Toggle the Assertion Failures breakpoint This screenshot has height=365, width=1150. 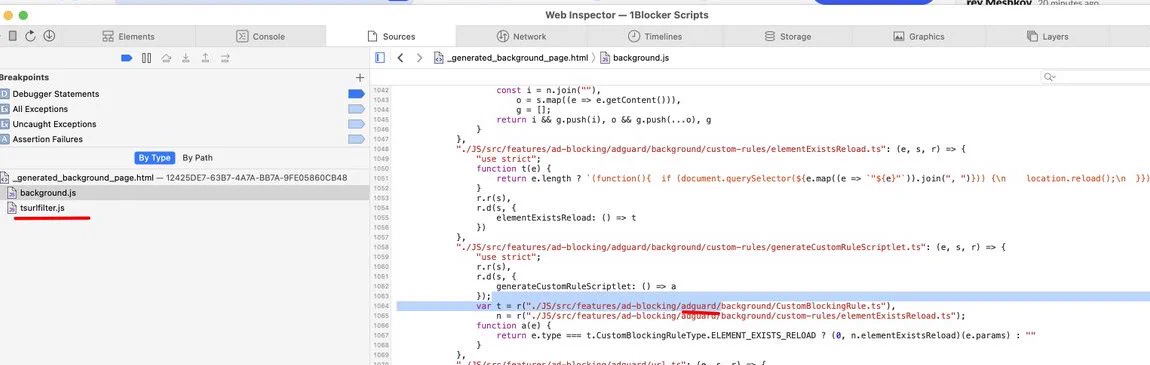(x=356, y=139)
